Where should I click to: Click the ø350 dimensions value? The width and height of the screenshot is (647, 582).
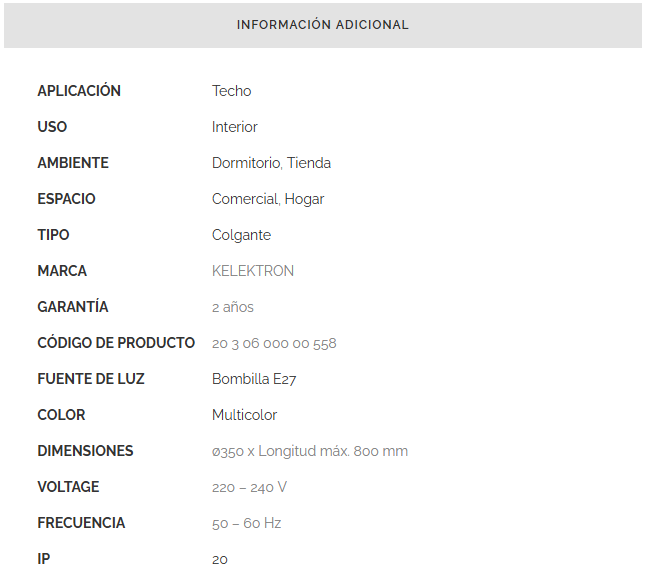point(310,451)
